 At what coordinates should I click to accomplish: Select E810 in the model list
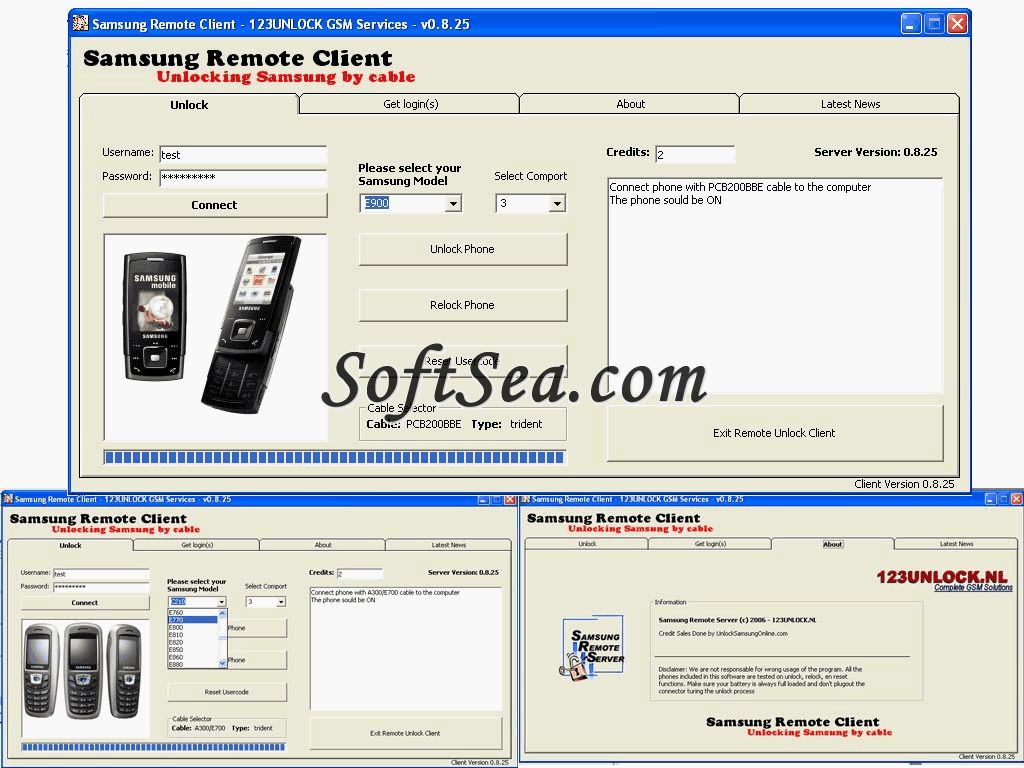pos(193,635)
